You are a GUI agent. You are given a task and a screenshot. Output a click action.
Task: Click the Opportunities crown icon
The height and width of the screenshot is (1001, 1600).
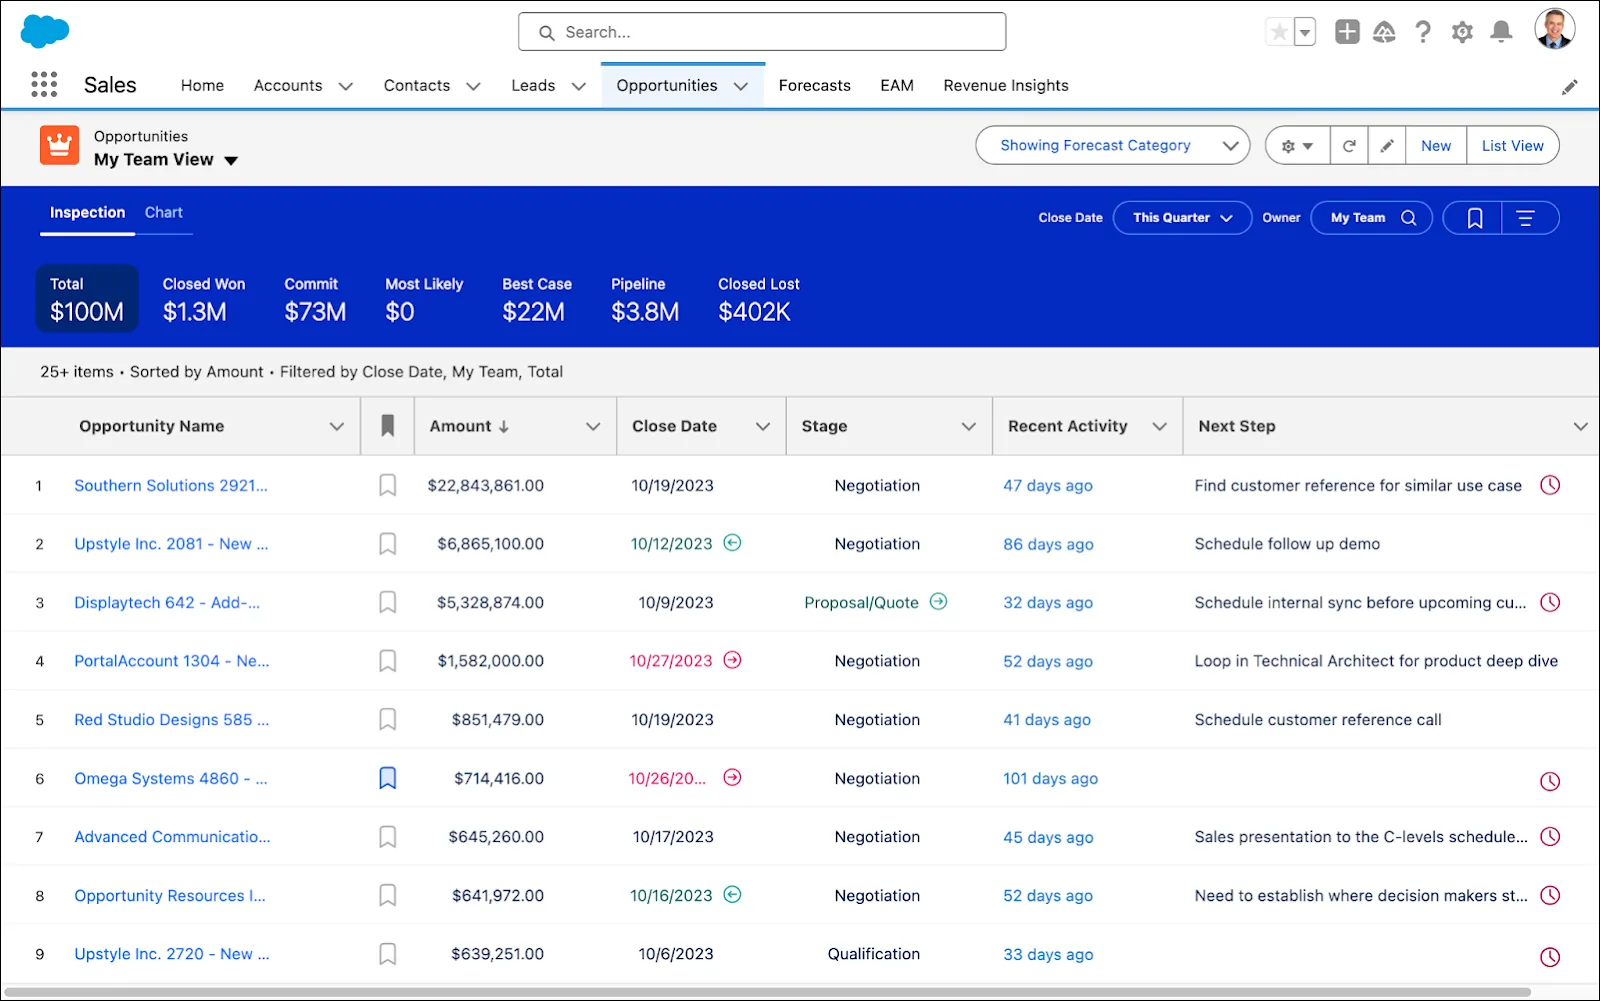click(x=59, y=145)
